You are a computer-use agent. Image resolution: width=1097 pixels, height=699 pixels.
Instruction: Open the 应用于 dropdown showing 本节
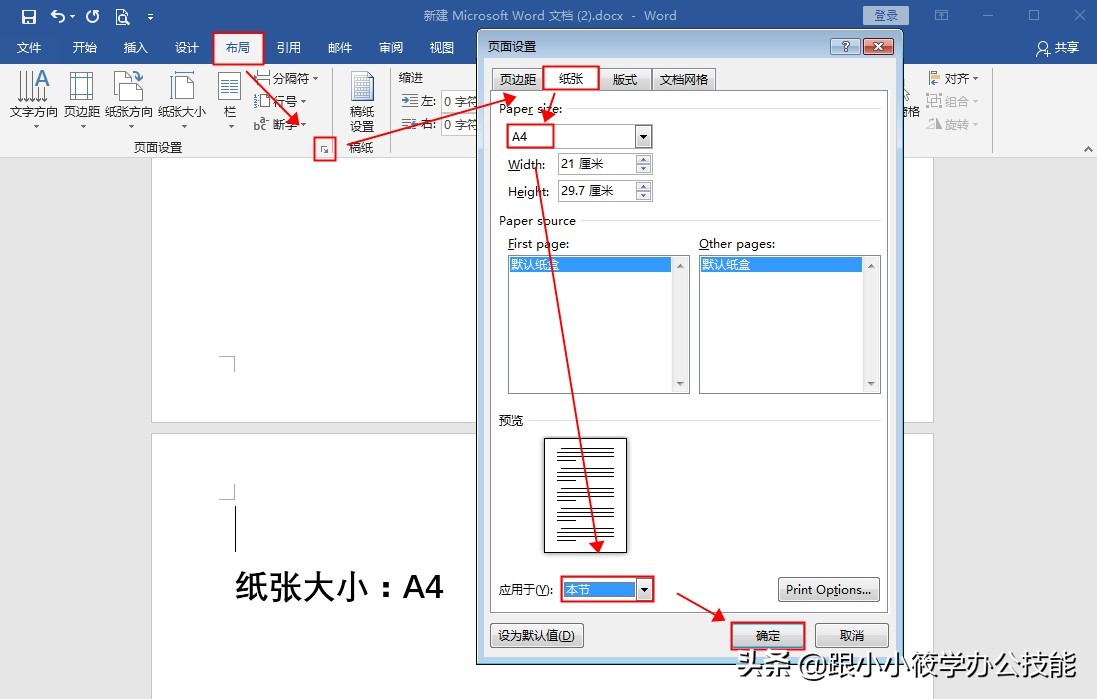click(x=644, y=589)
